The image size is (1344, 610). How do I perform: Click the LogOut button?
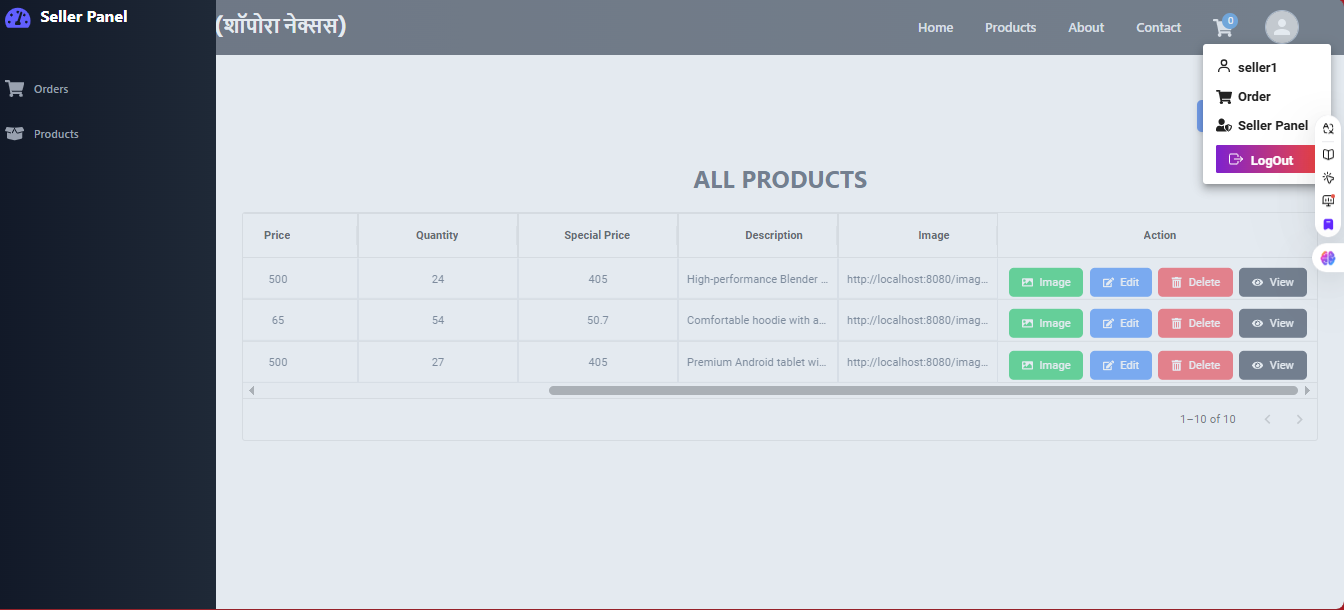[x=1265, y=160]
